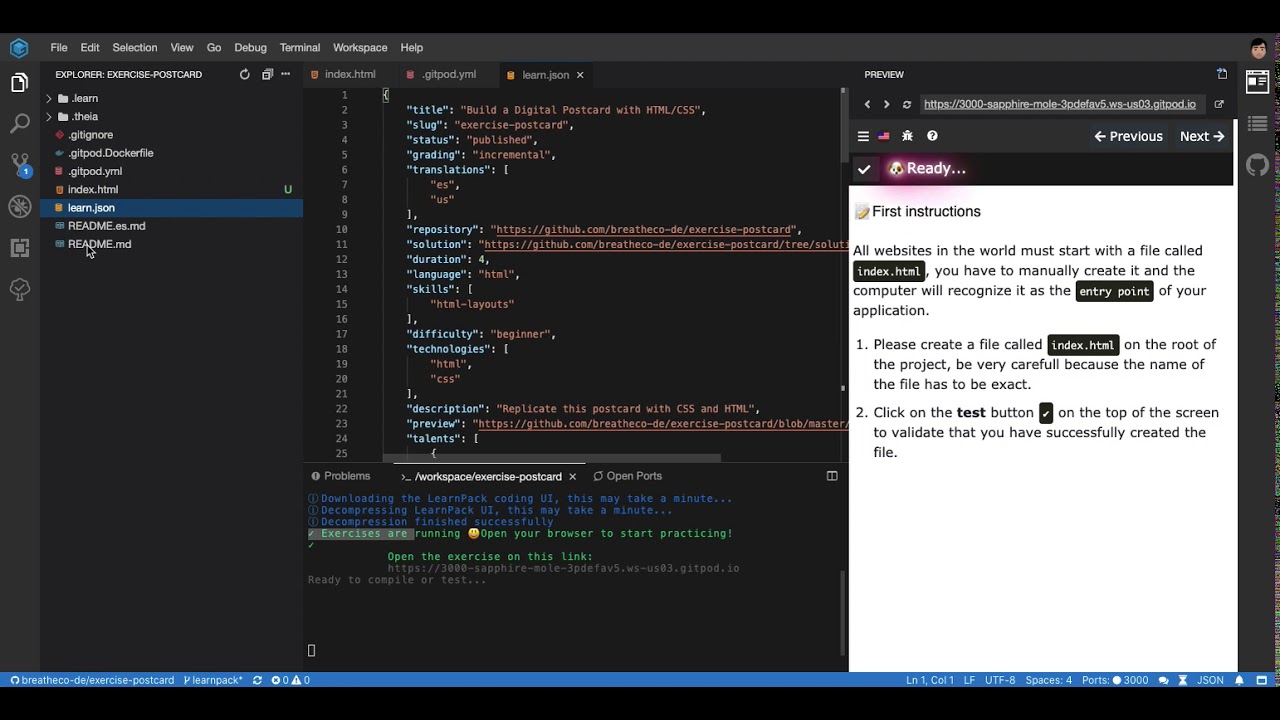Open the checkmark shield sidebar icon
The image size is (1280, 720).
point(19,289)
